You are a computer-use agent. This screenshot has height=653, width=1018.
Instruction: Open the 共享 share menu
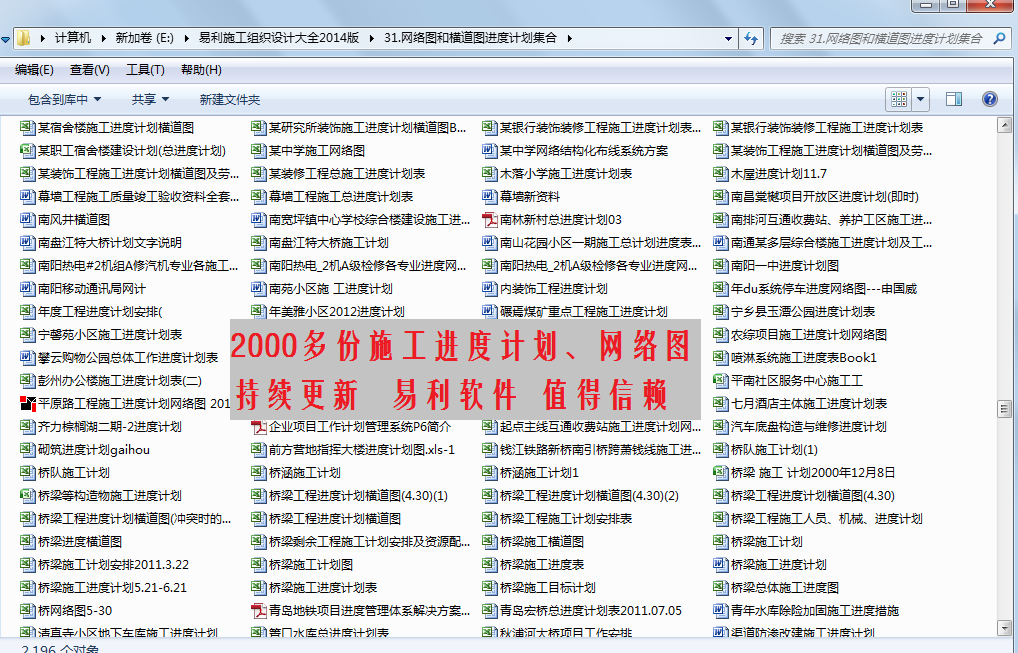tap(150, 99)
